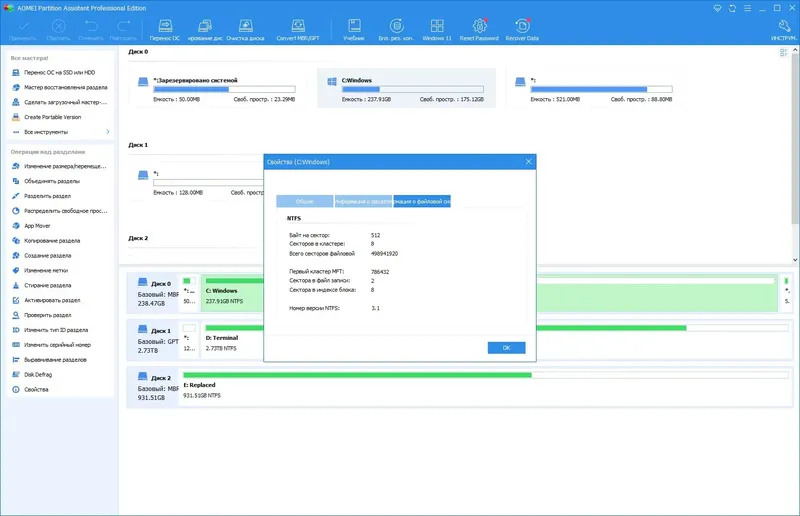Select Проверить раздел operation
Screen dimensions: 800x516
(42, 315)
